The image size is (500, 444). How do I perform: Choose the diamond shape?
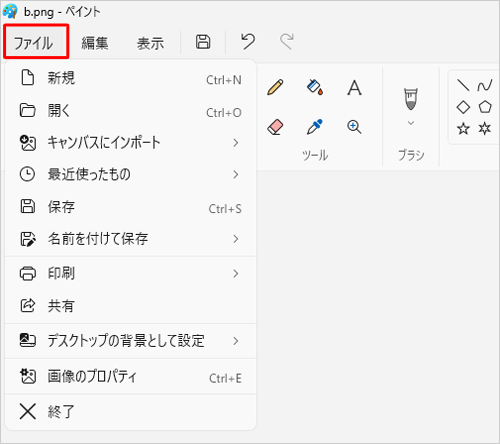[463, 107]
